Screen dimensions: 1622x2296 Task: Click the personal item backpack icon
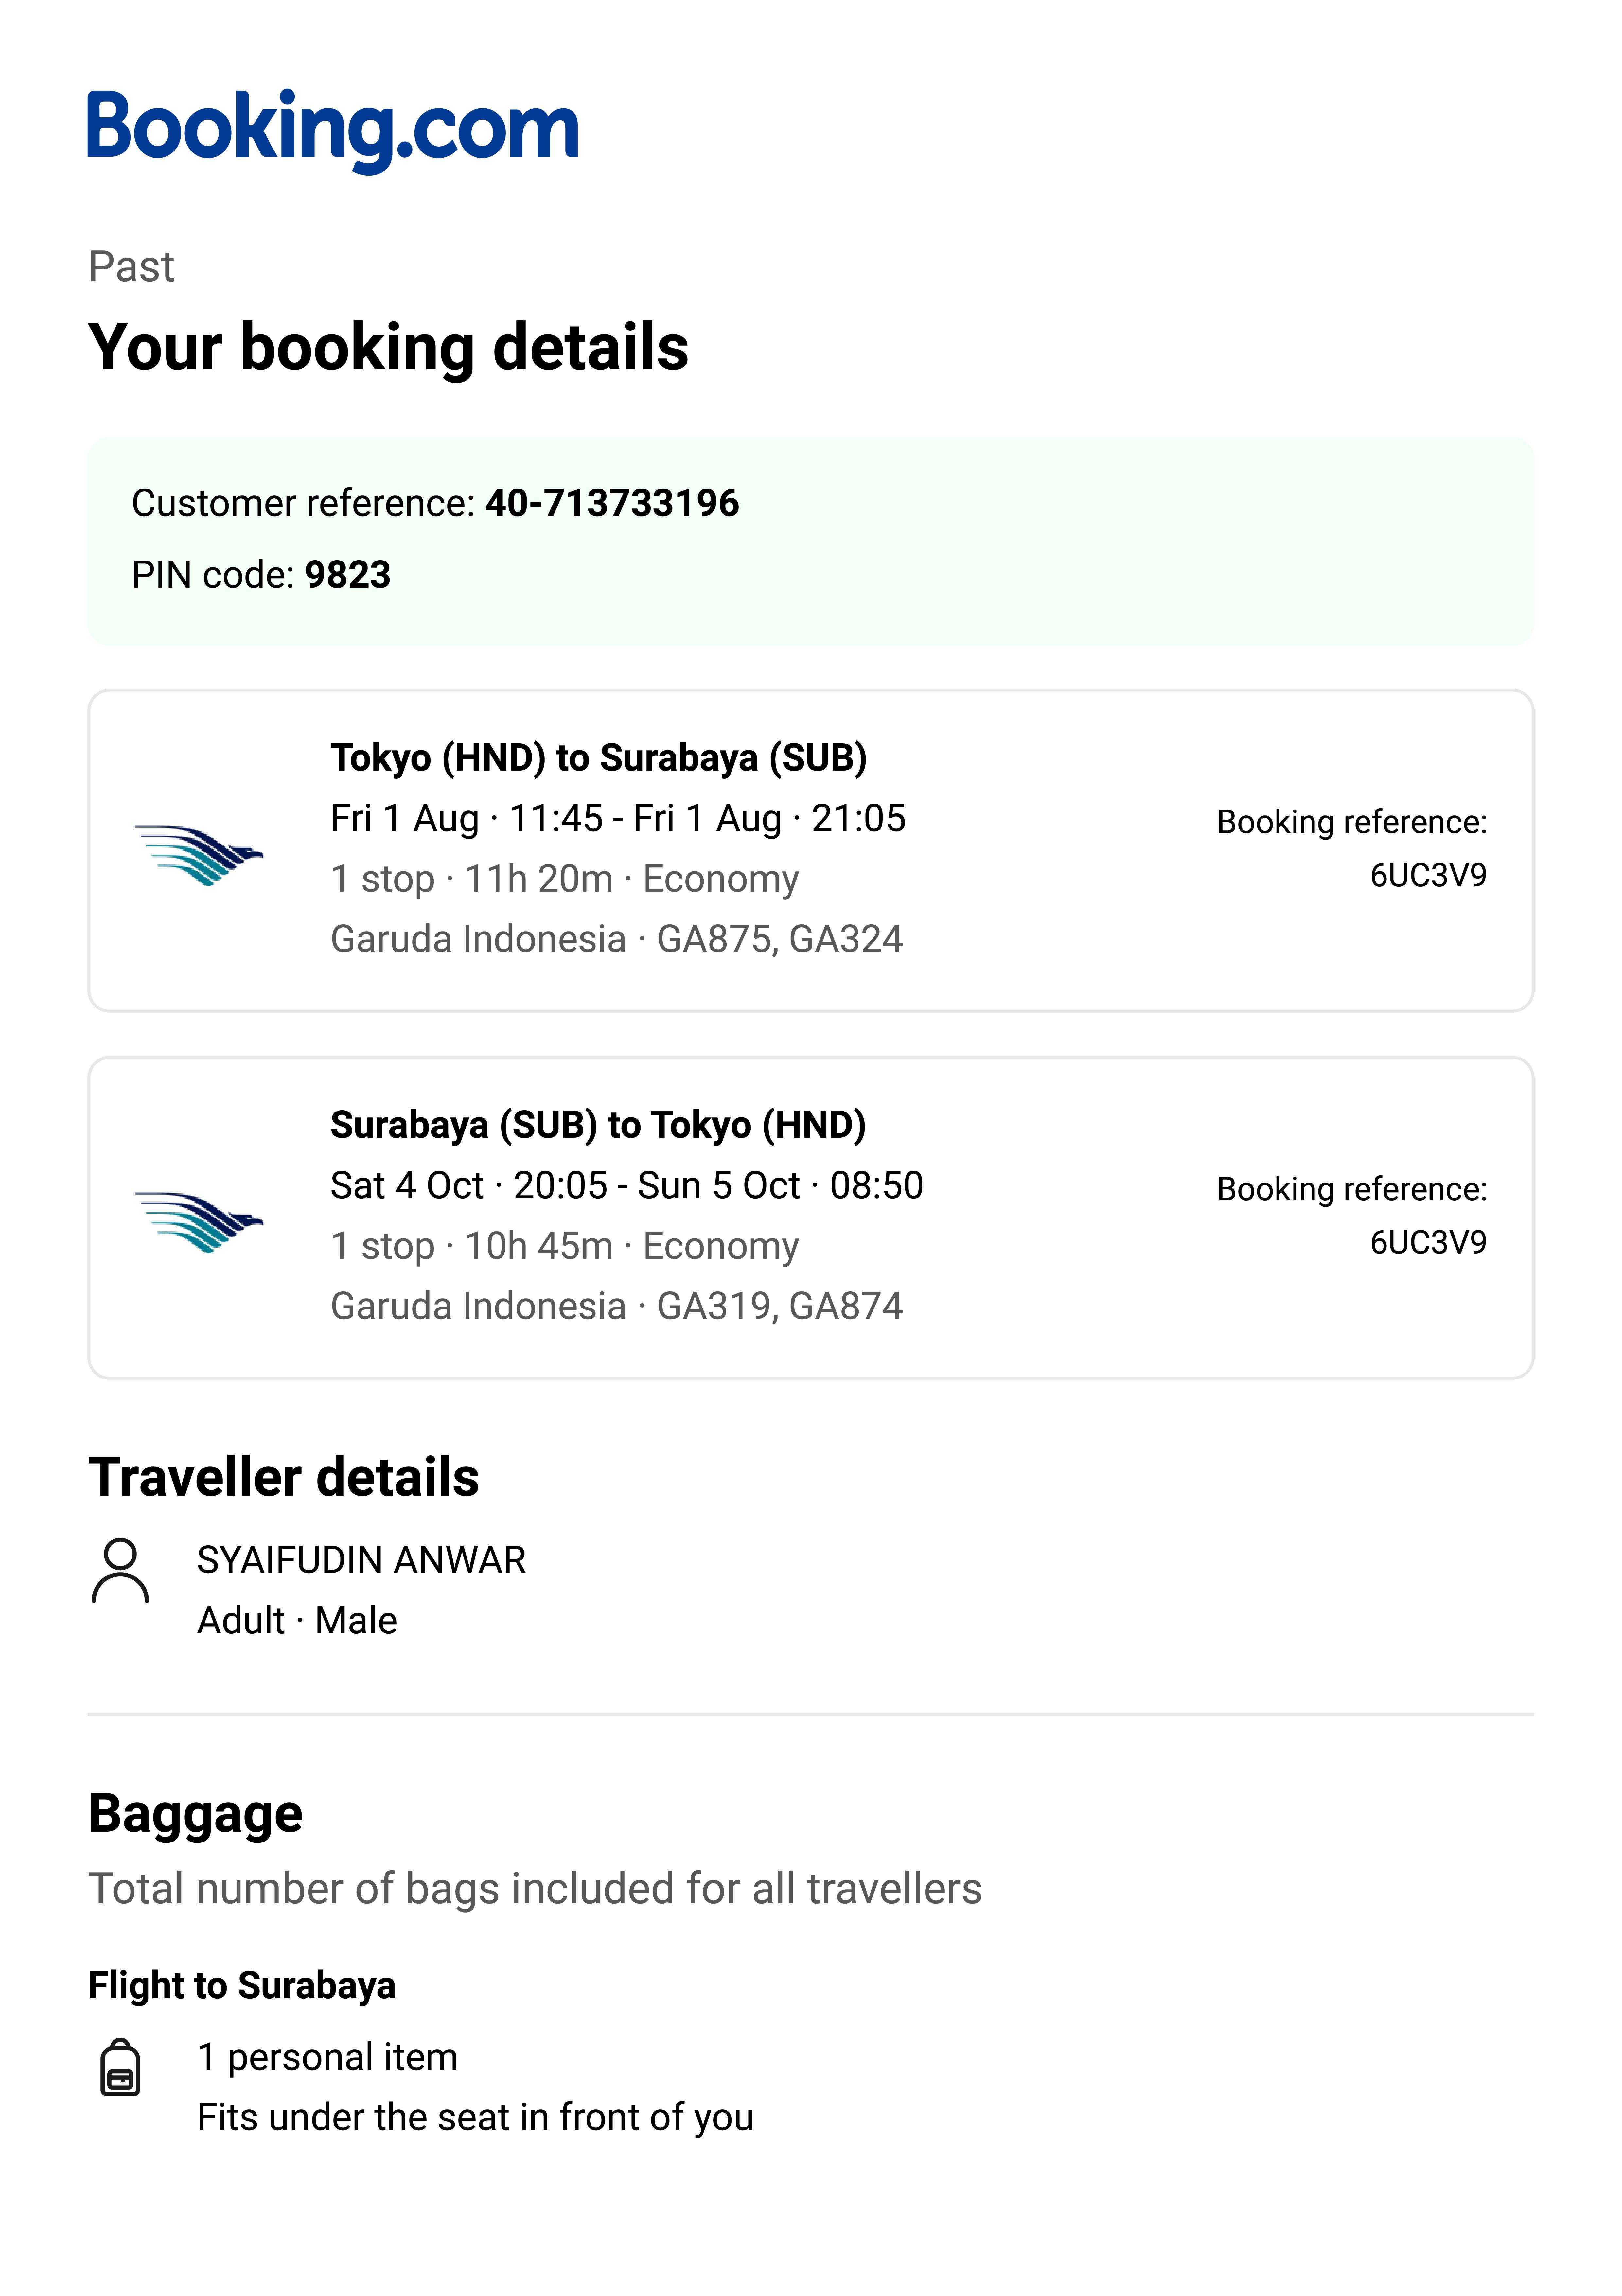pyautogui.click(x=120, y=2067)
